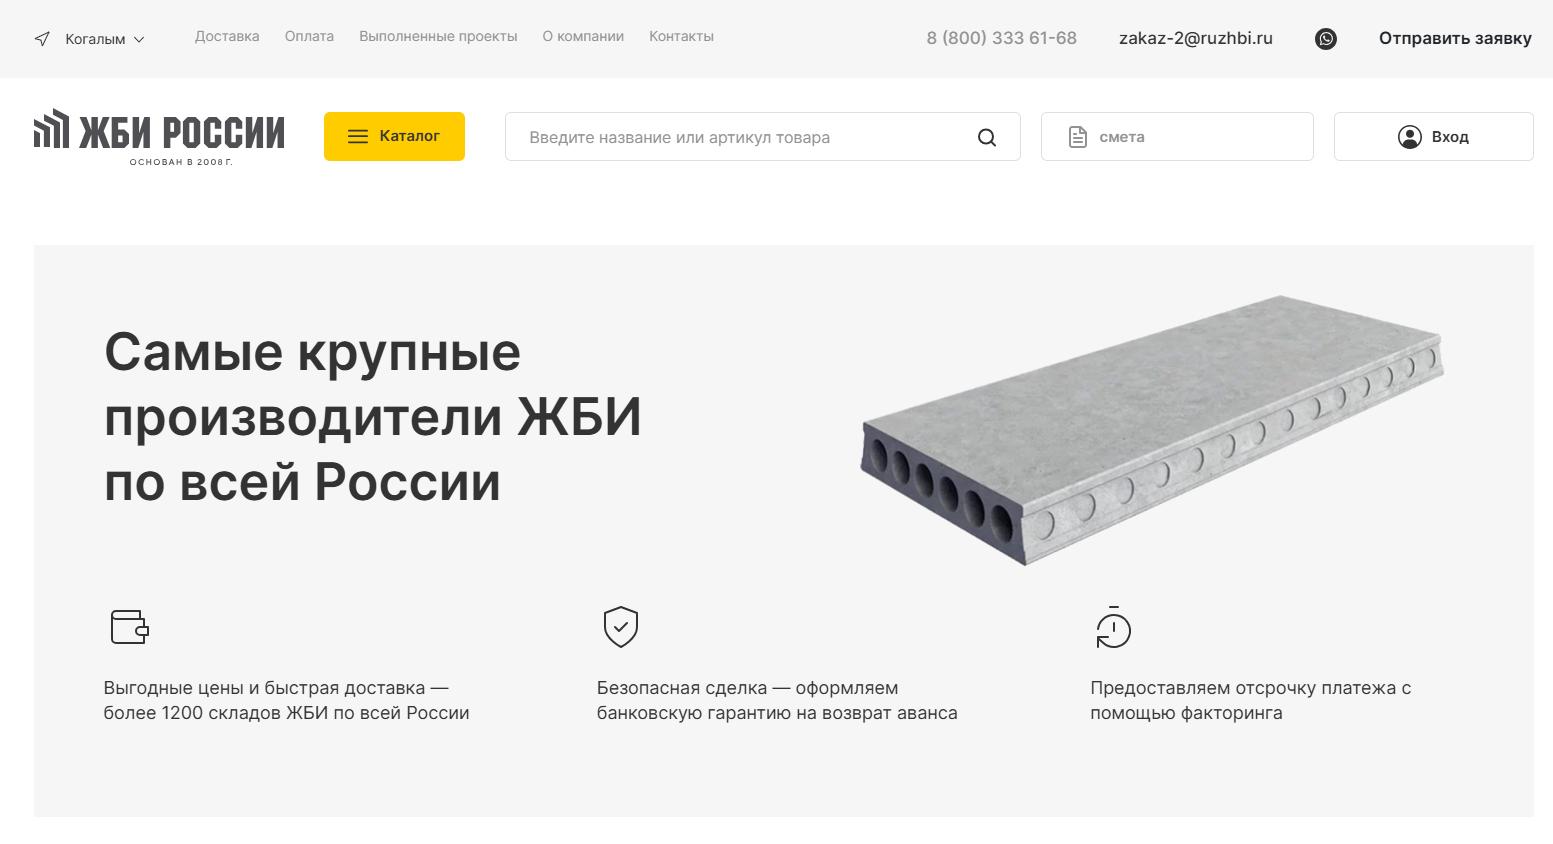Click the clock timer icon above факторинг

1113,627
